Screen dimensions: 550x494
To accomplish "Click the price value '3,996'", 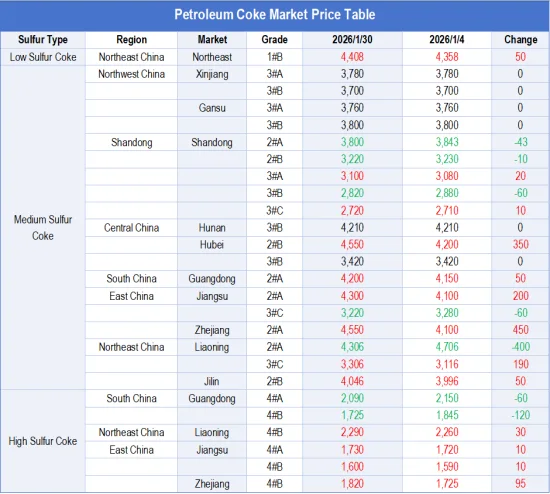I will [x=447, y=381].
